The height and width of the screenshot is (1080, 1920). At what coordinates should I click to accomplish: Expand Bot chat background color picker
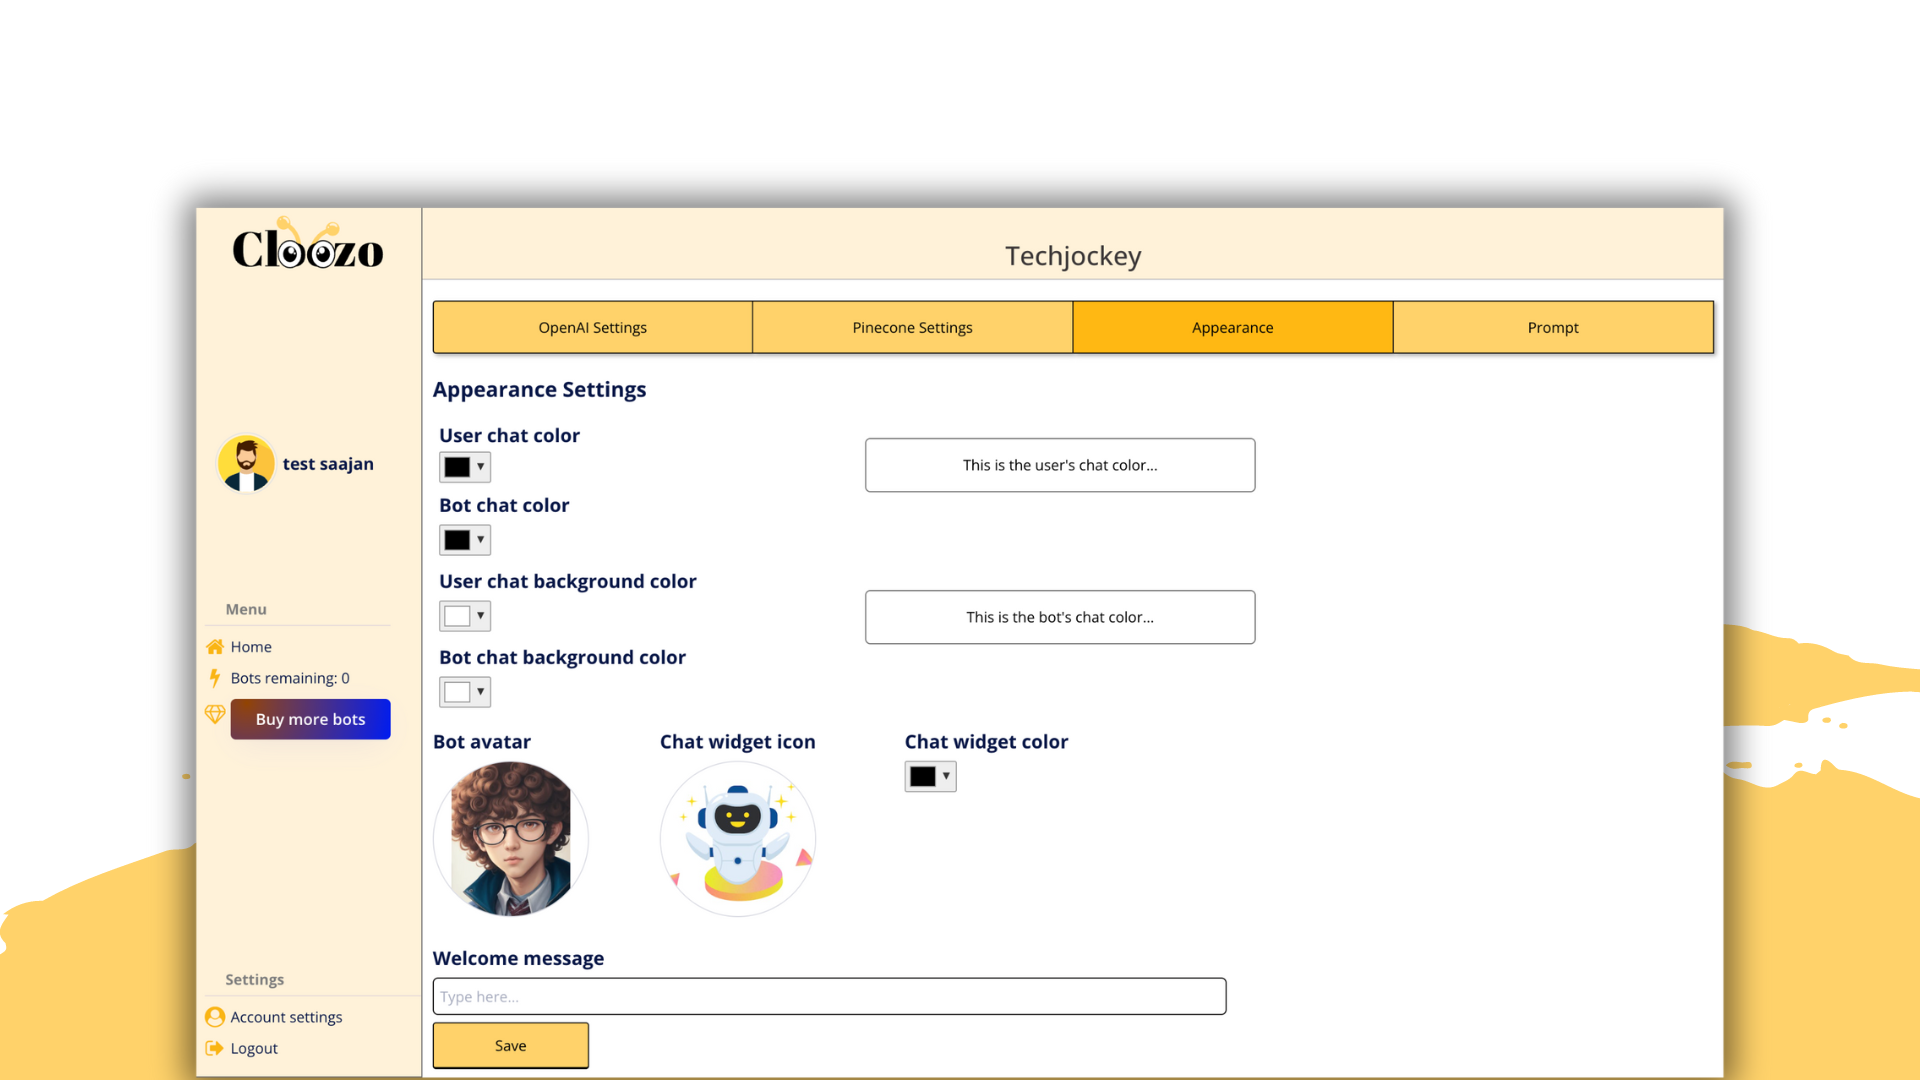(465, 692)
